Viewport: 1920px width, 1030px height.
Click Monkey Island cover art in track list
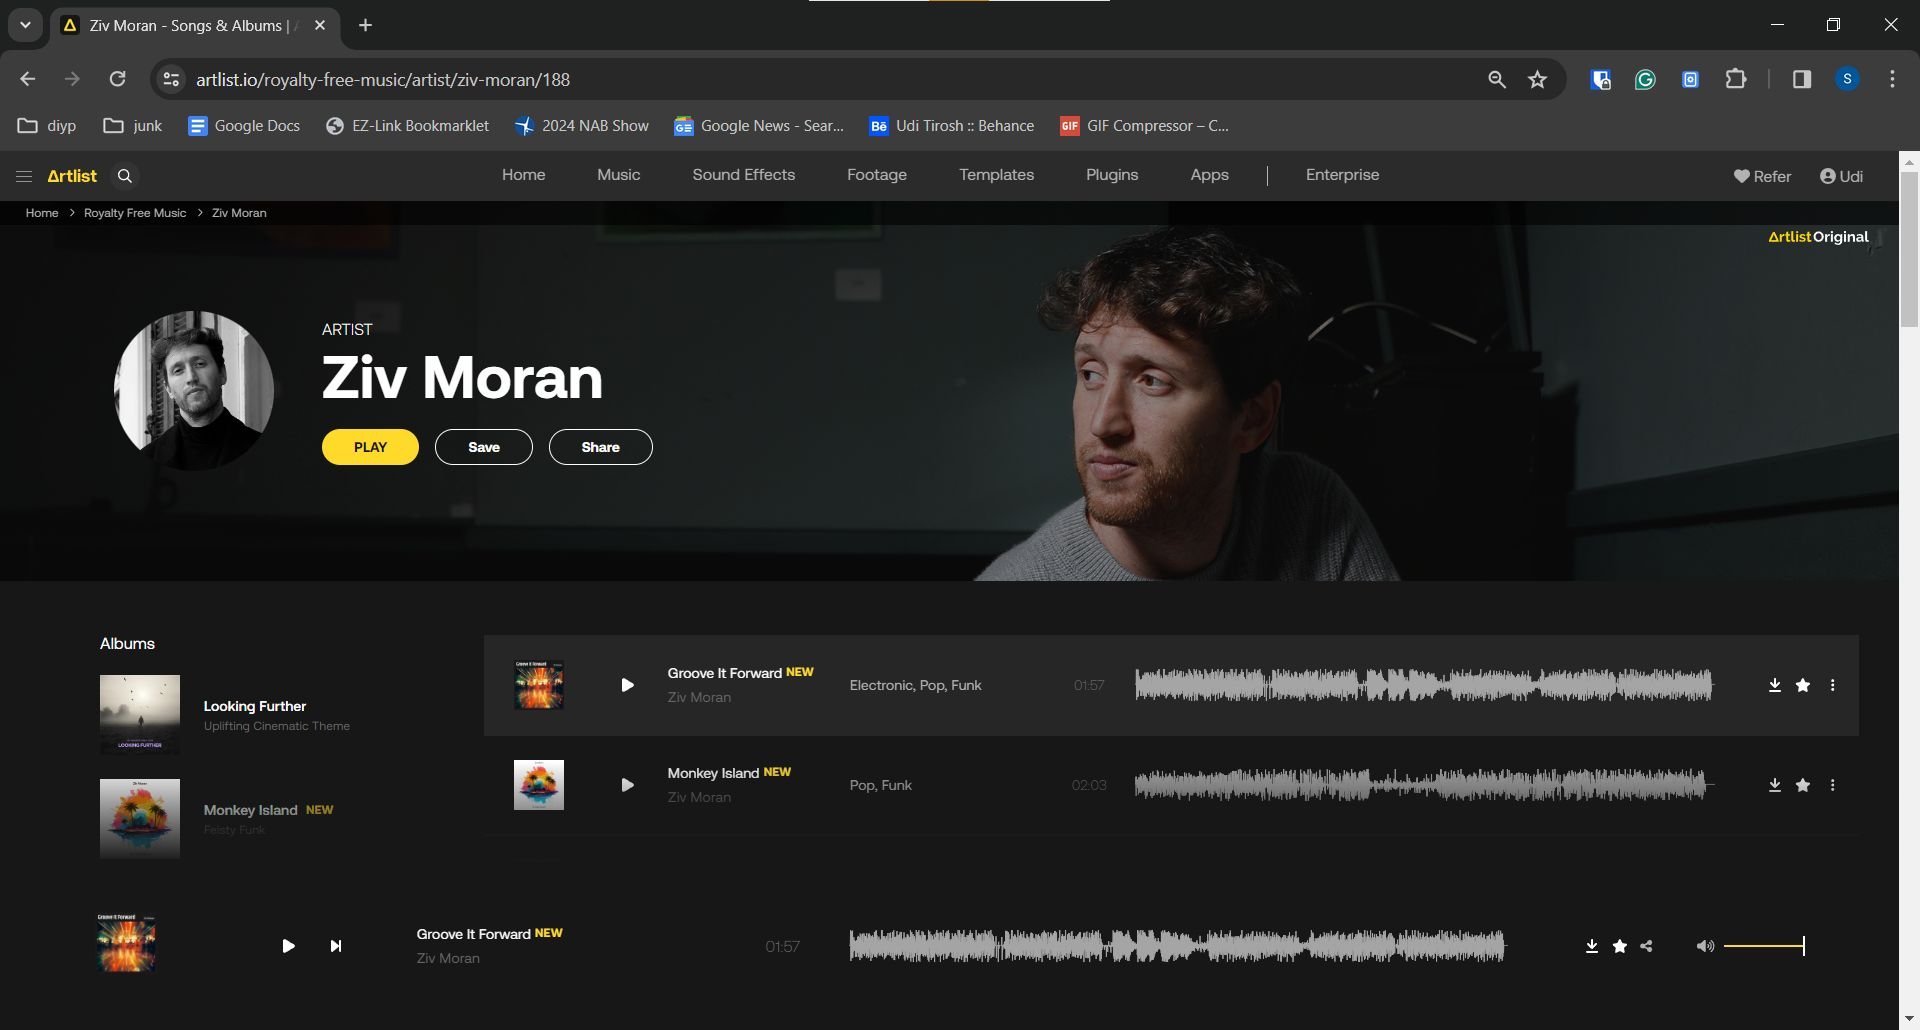click(x=539, y=785)
